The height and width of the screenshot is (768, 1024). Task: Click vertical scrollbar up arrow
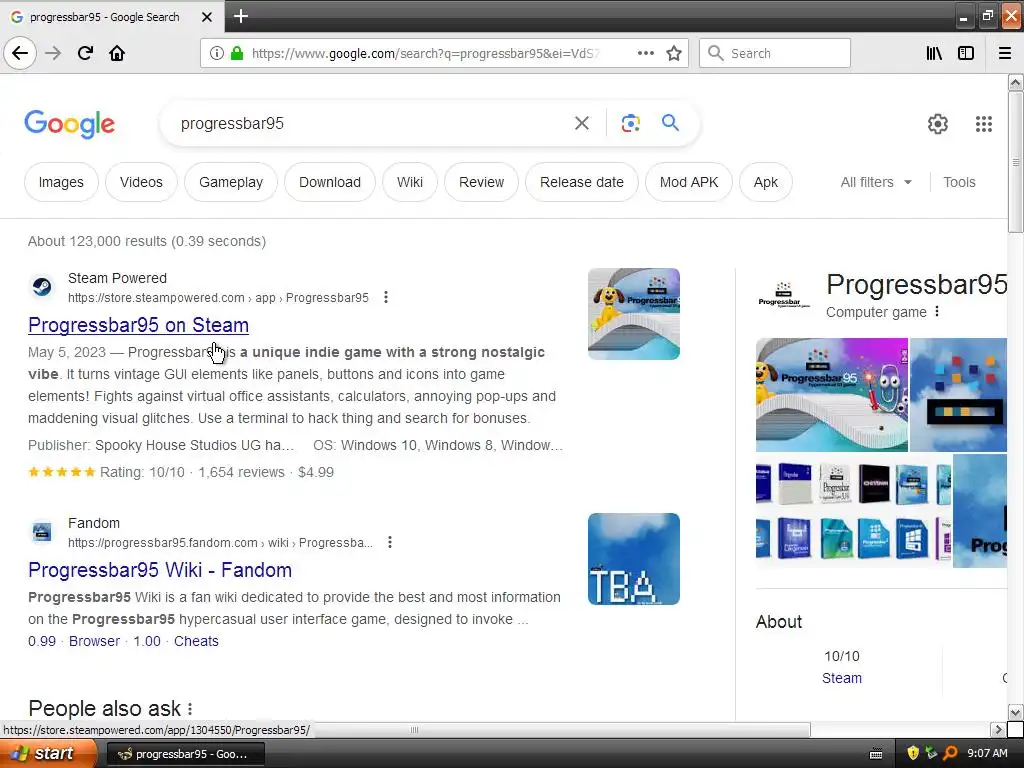pos(1016,82)
